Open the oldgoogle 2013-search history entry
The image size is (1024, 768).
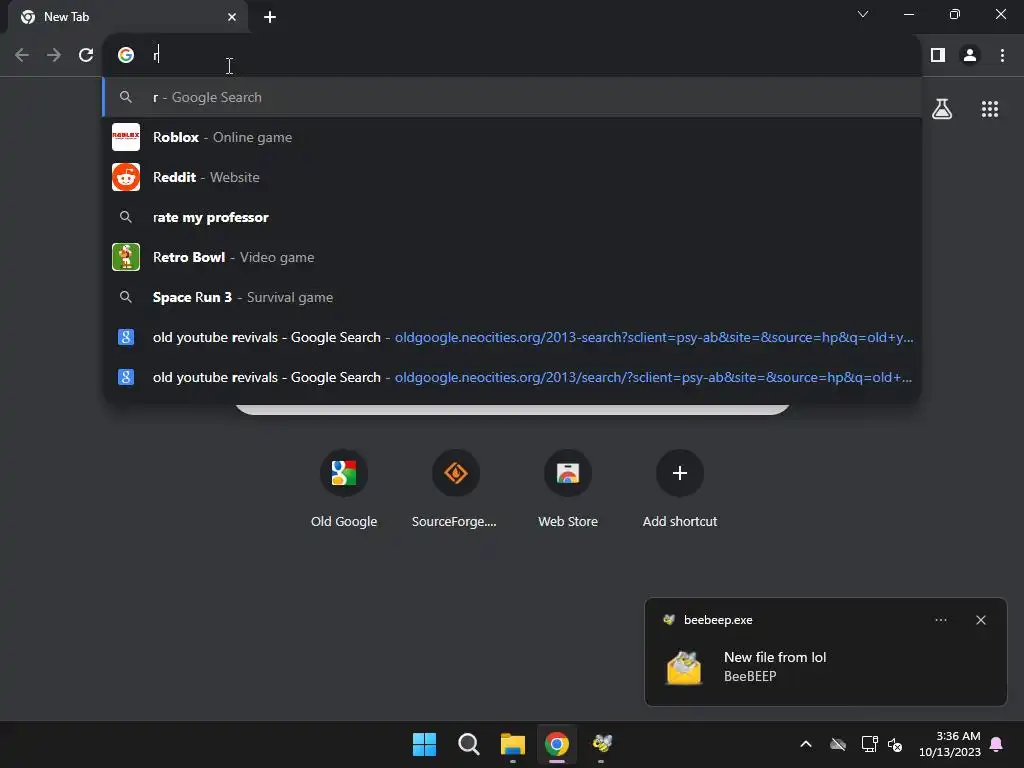point(512,337)
